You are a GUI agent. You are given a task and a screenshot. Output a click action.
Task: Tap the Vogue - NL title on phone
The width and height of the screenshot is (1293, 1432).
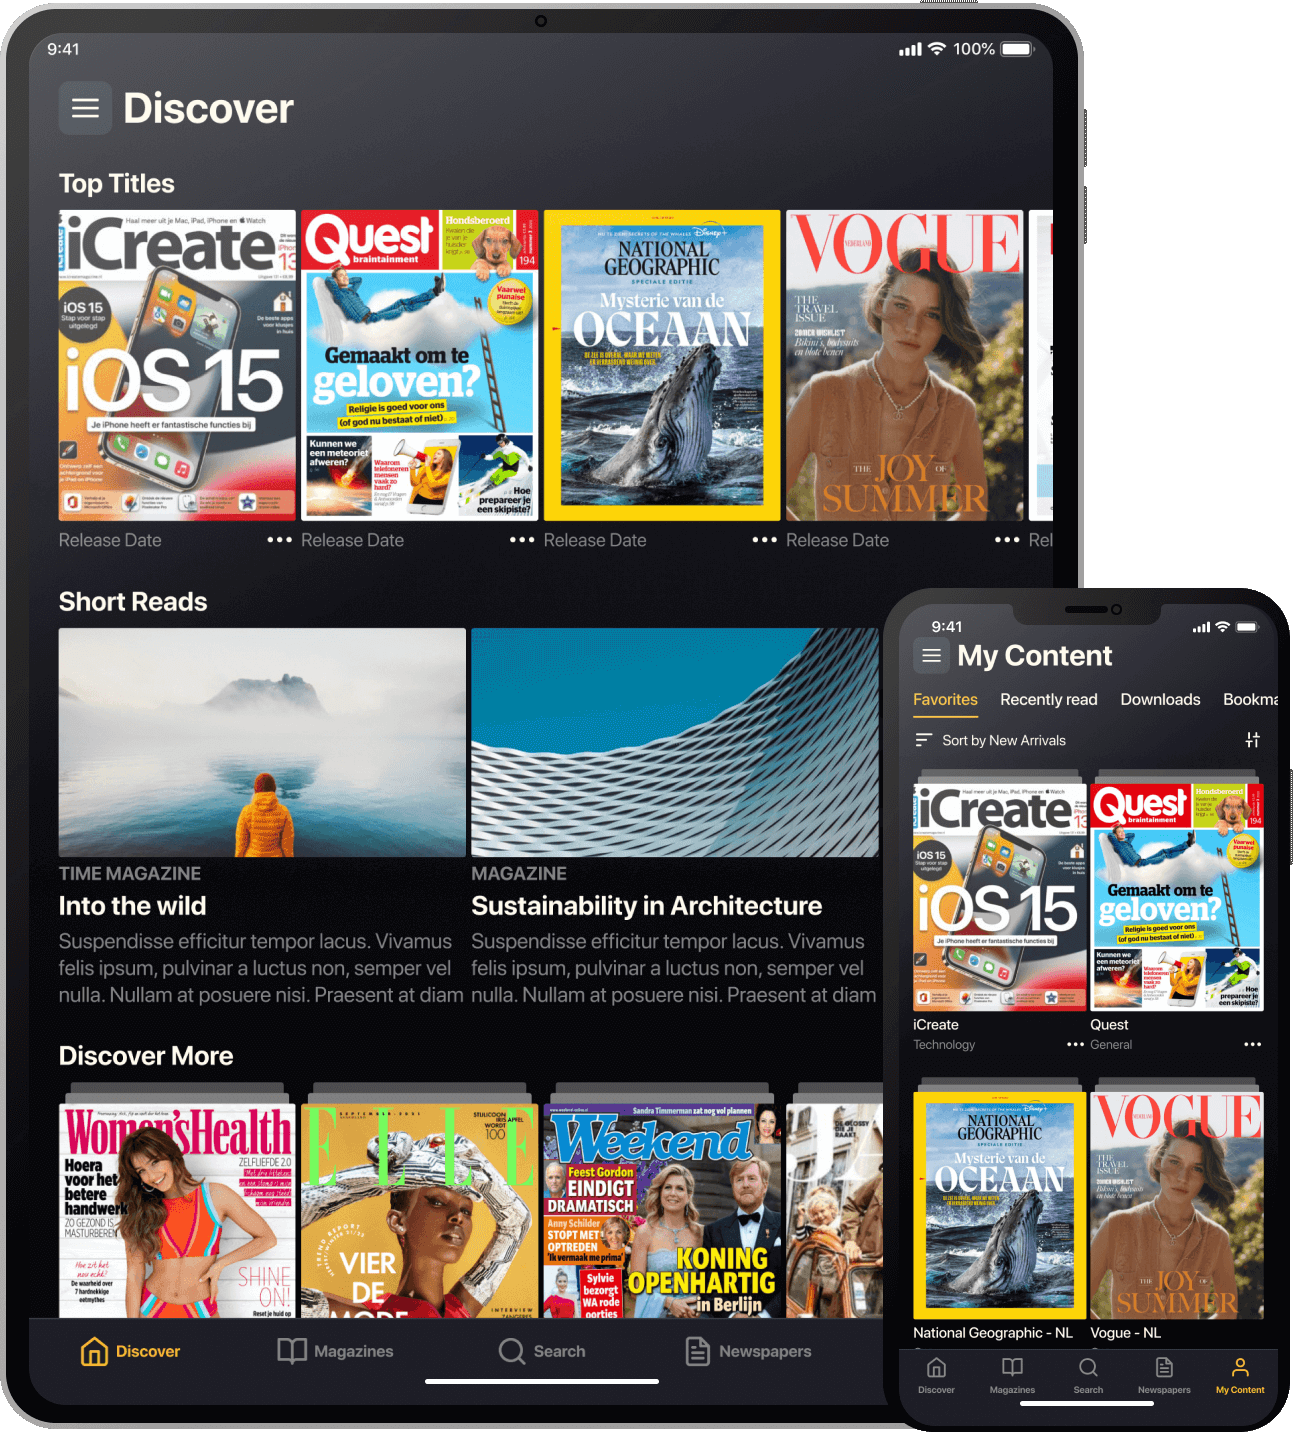(x=1126, y=1333)
